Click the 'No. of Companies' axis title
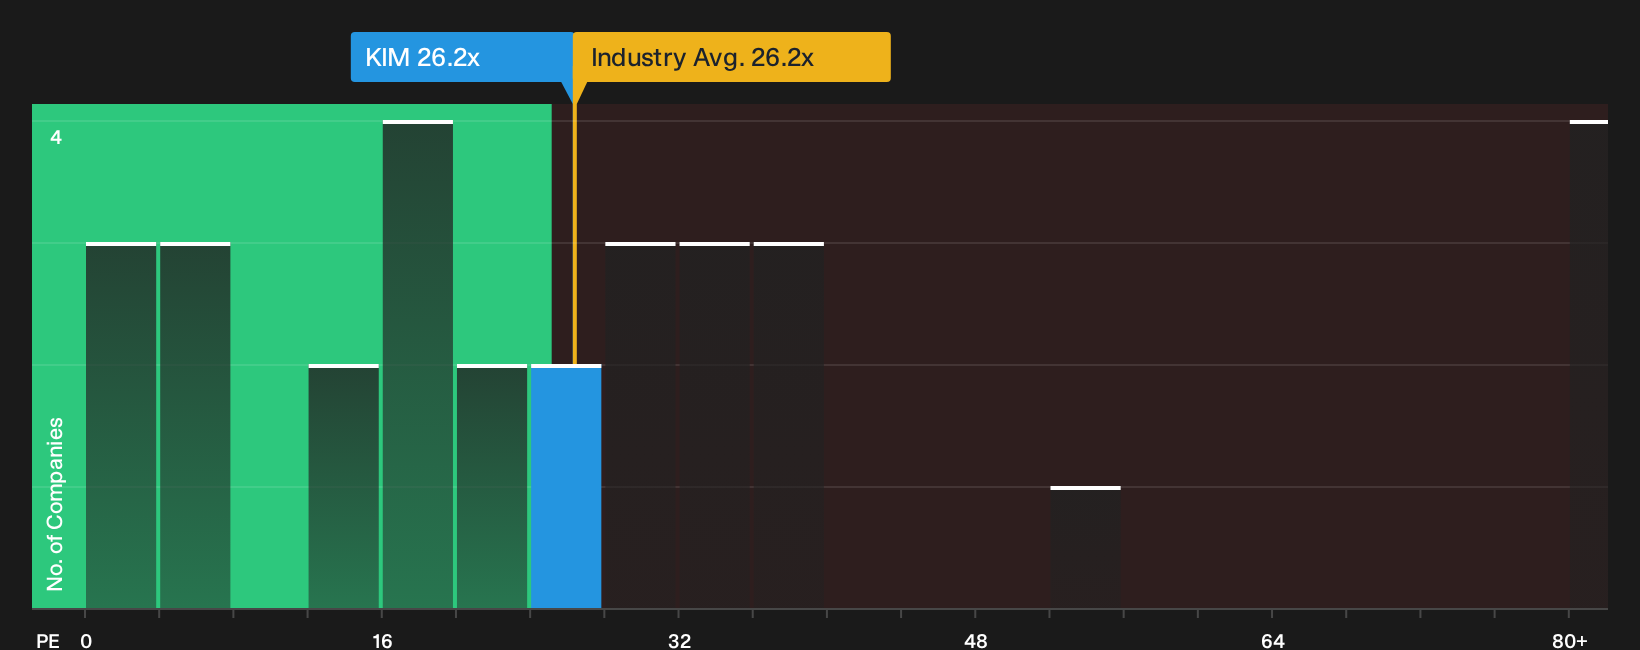The image size is (1640, 650). pos(55,504)
